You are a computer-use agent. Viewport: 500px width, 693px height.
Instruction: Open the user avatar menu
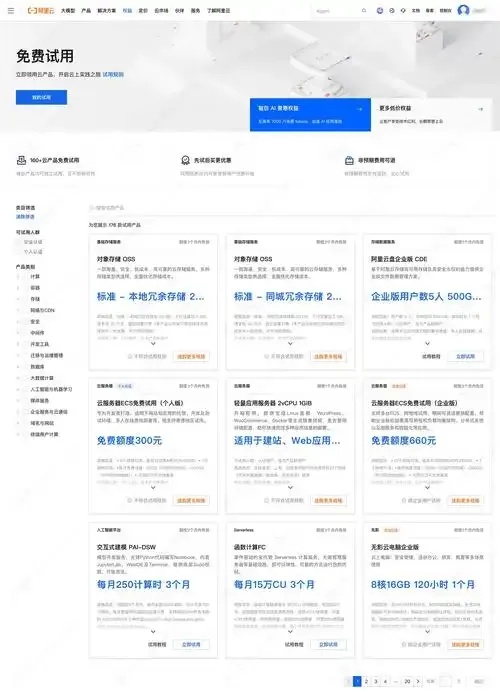click(x=463, y=10)
